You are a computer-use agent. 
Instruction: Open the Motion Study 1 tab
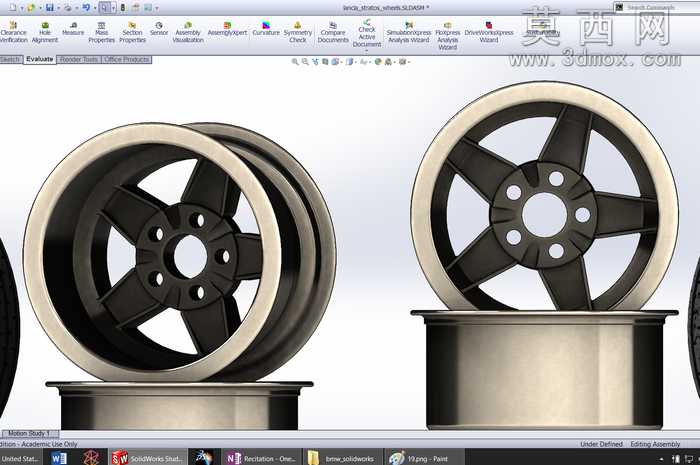point(29,433)
